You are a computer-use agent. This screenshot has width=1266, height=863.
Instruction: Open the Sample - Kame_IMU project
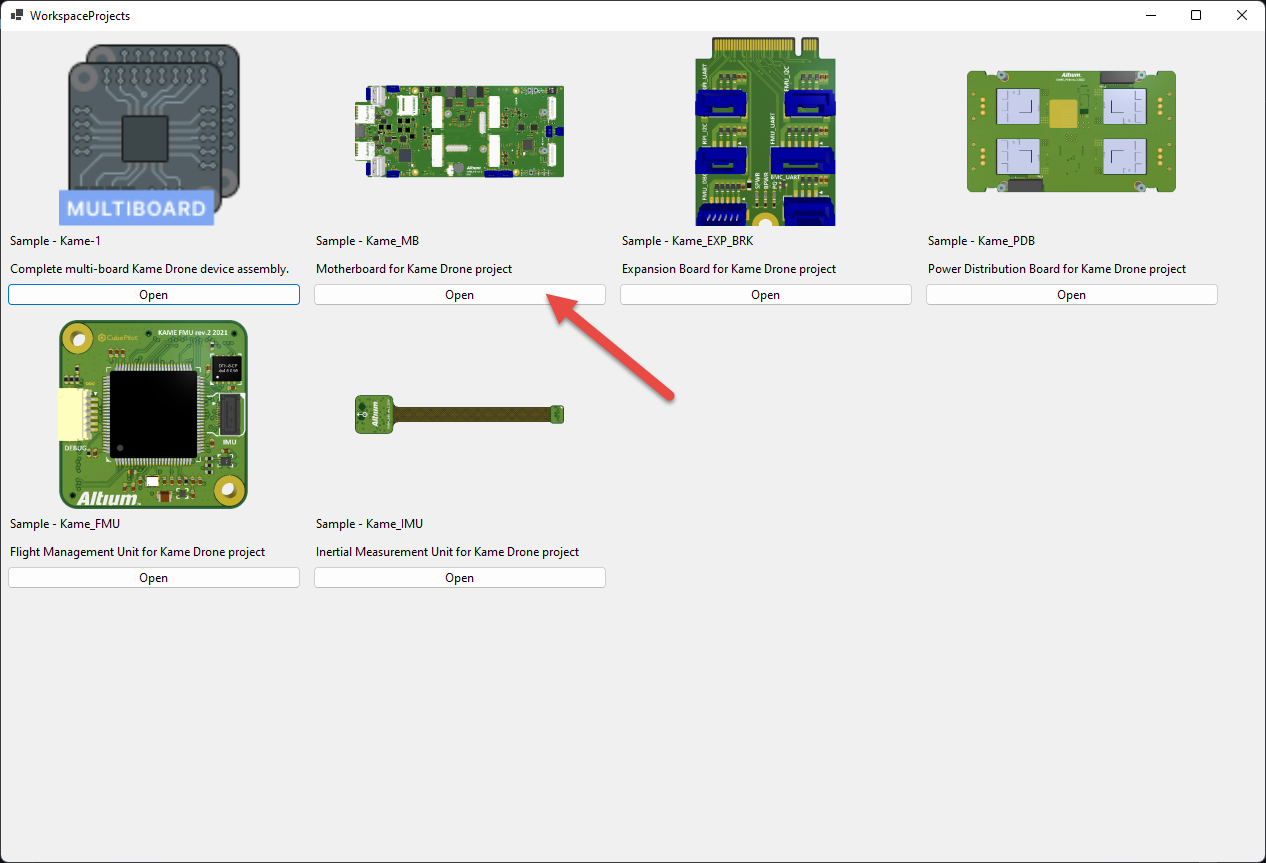[x=459, y=577]
